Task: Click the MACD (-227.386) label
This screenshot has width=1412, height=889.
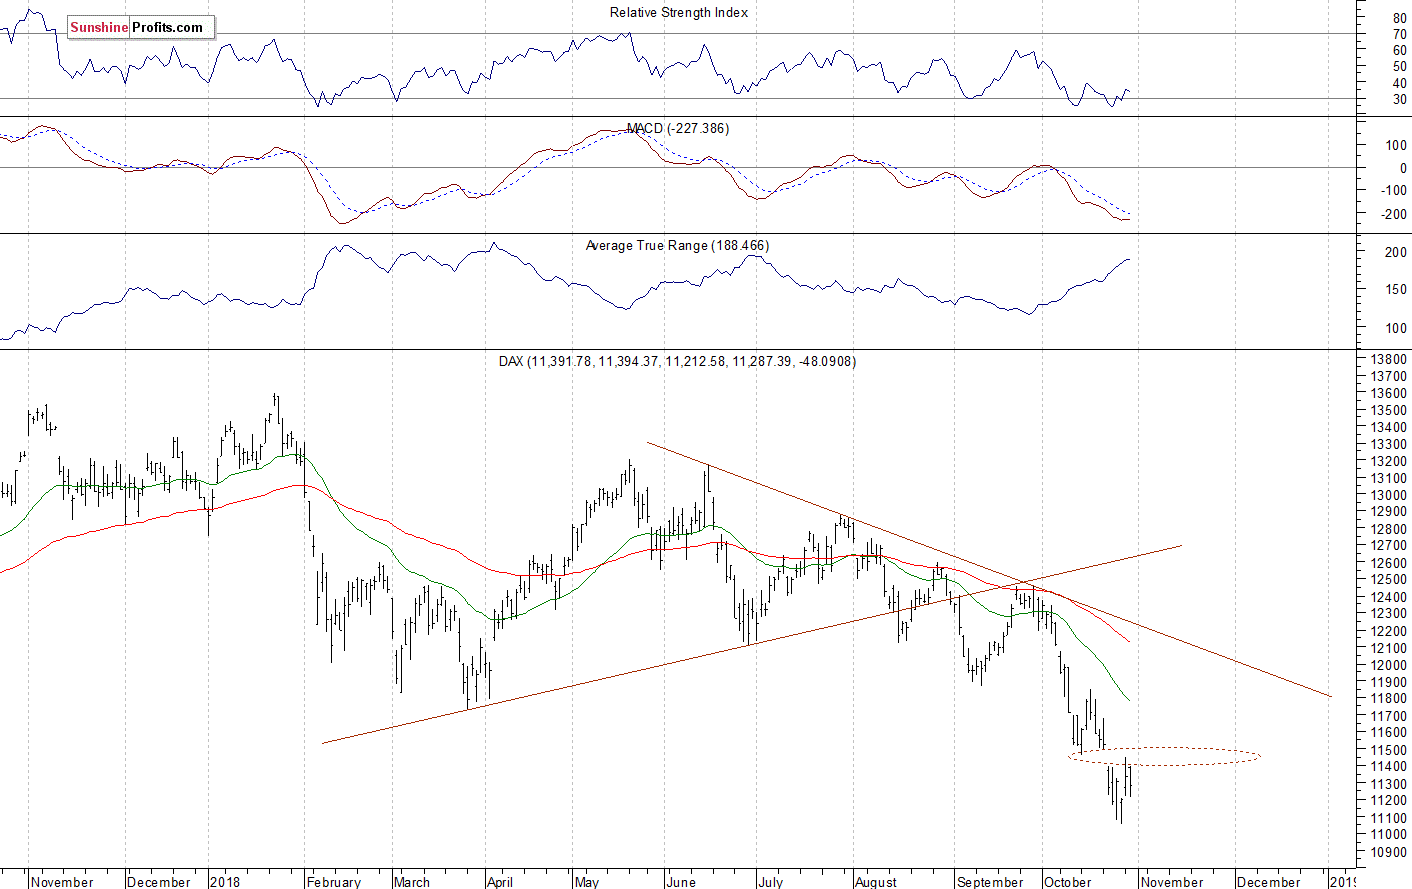Action: click(x=678, y=129)
